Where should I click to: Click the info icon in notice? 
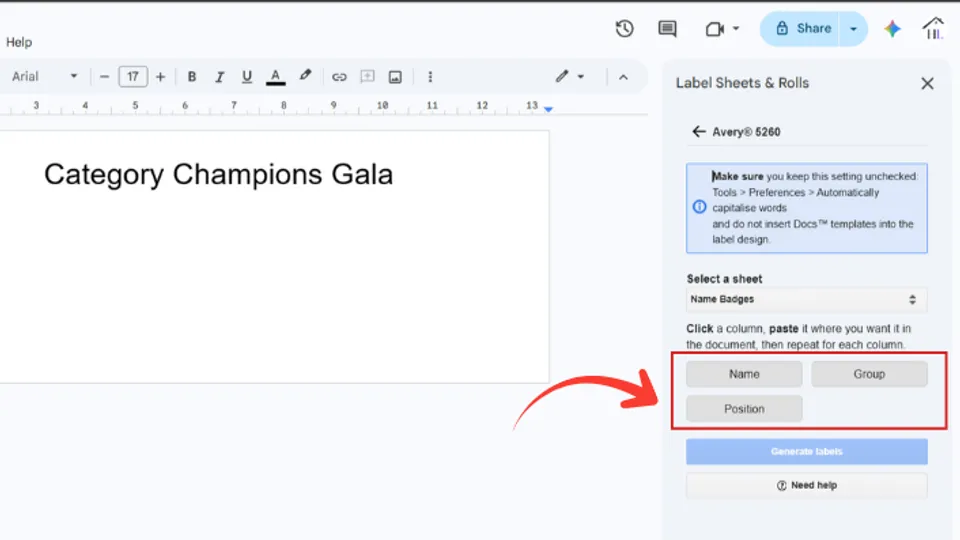699,207
